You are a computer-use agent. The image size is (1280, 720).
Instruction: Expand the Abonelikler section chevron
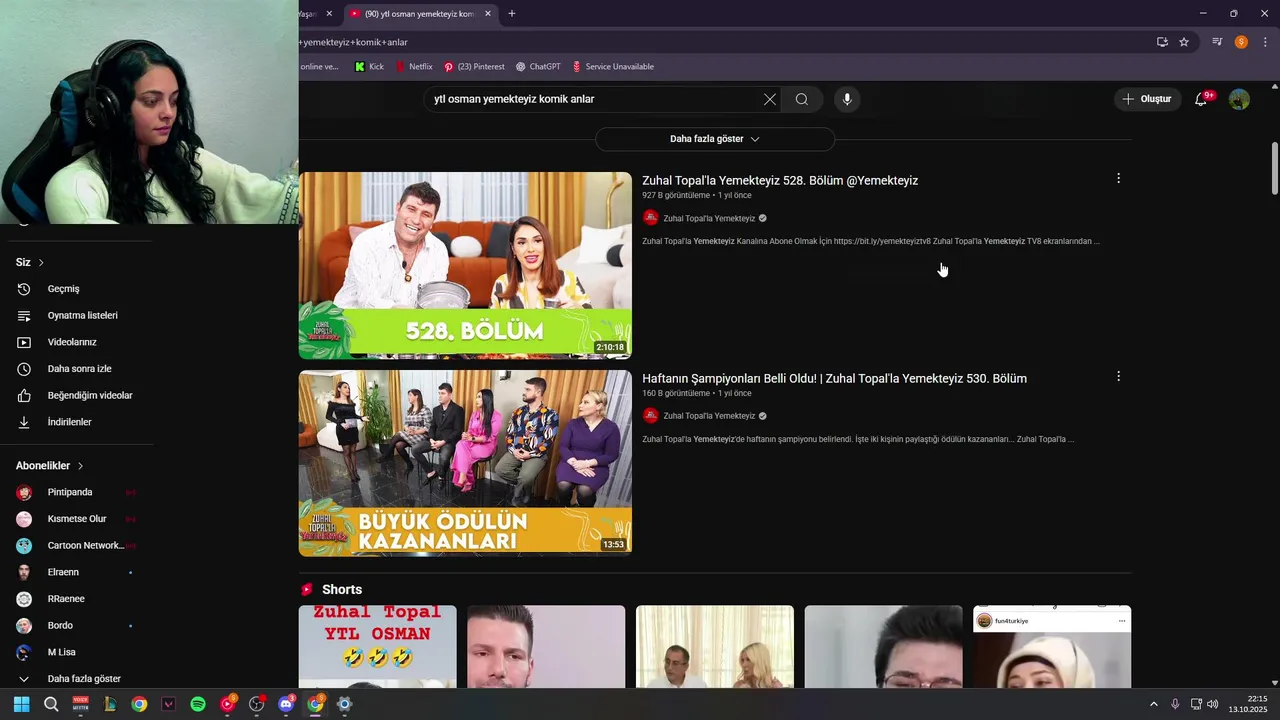80,466
